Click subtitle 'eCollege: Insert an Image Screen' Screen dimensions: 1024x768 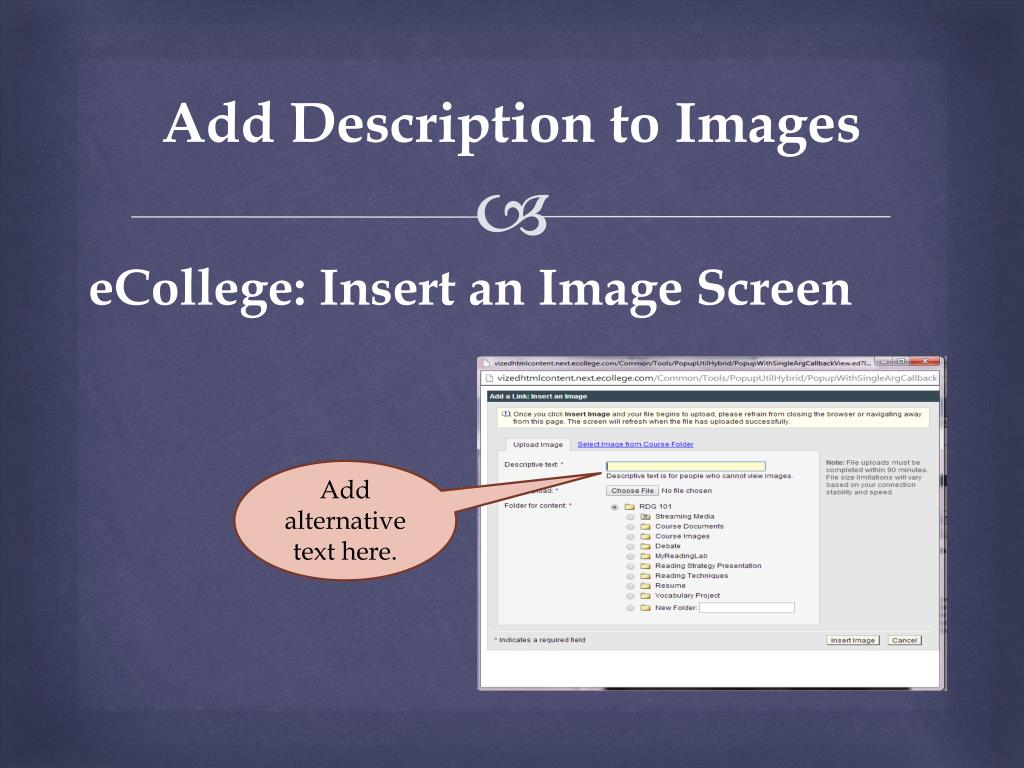click(470, 290)
